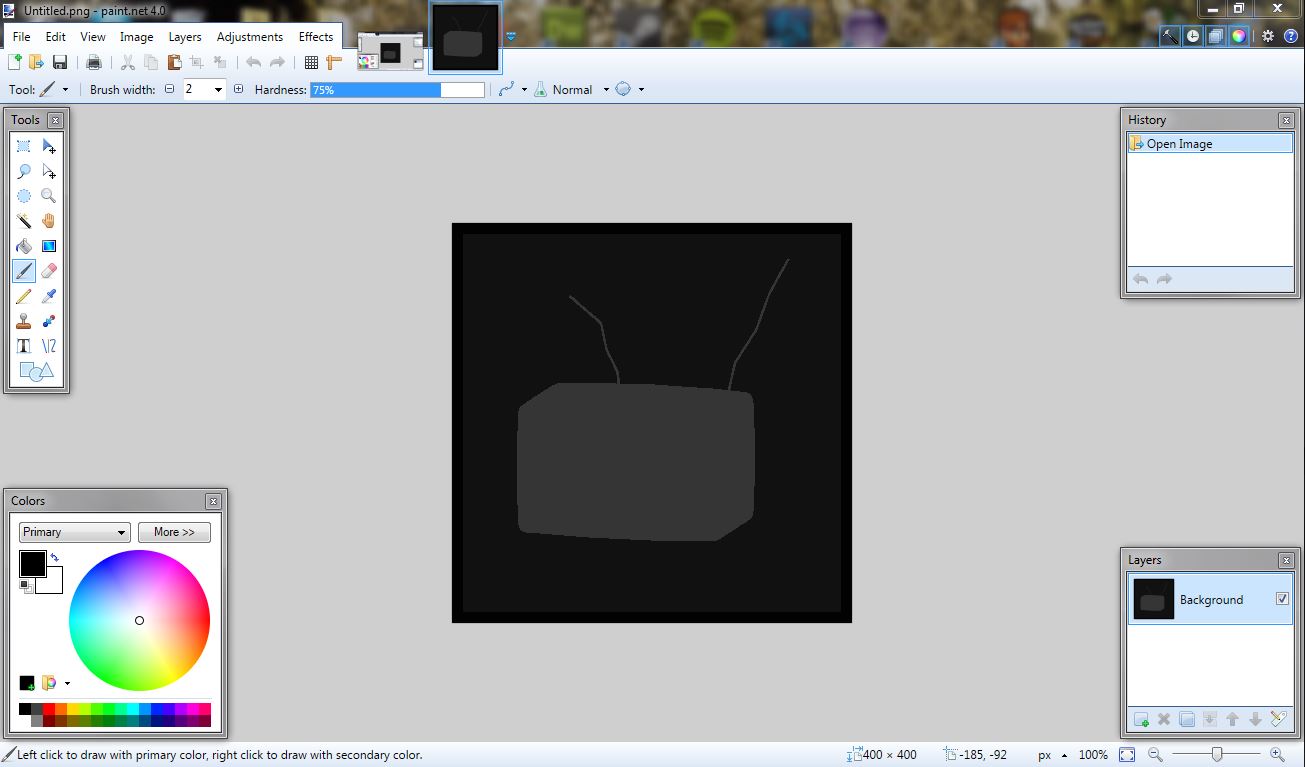The height and width of the screenshot is (767, 1305).
Task: Toggle Layers window icon at top right
Action: [x=1216, y=36]
